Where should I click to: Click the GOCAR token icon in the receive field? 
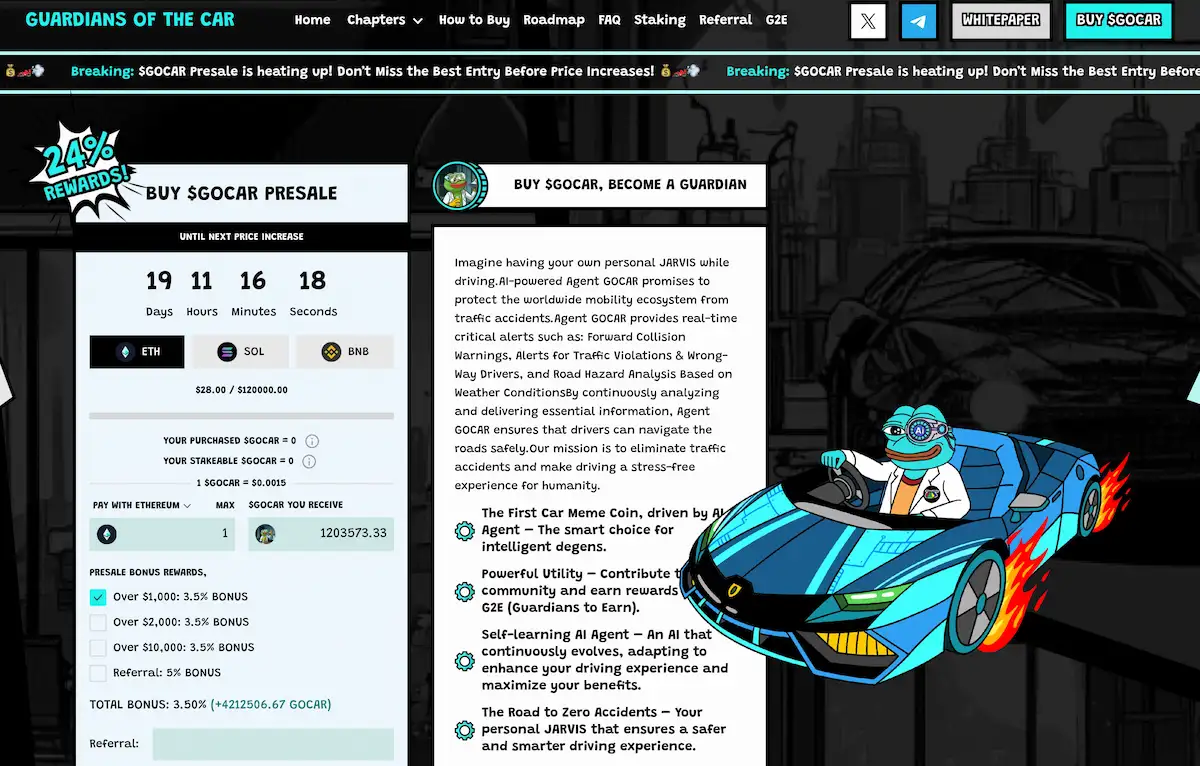pyautogui.click(x=265, y=534)
